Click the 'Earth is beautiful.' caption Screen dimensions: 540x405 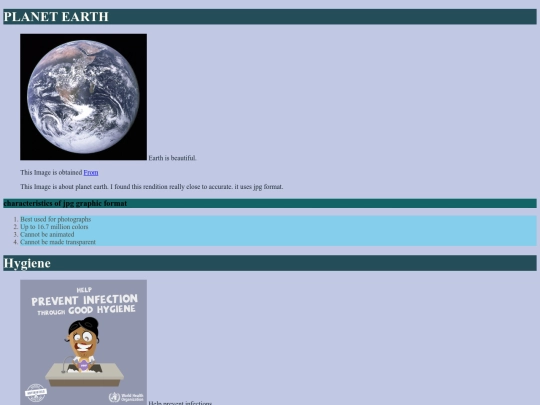click(x=172, y=158)
